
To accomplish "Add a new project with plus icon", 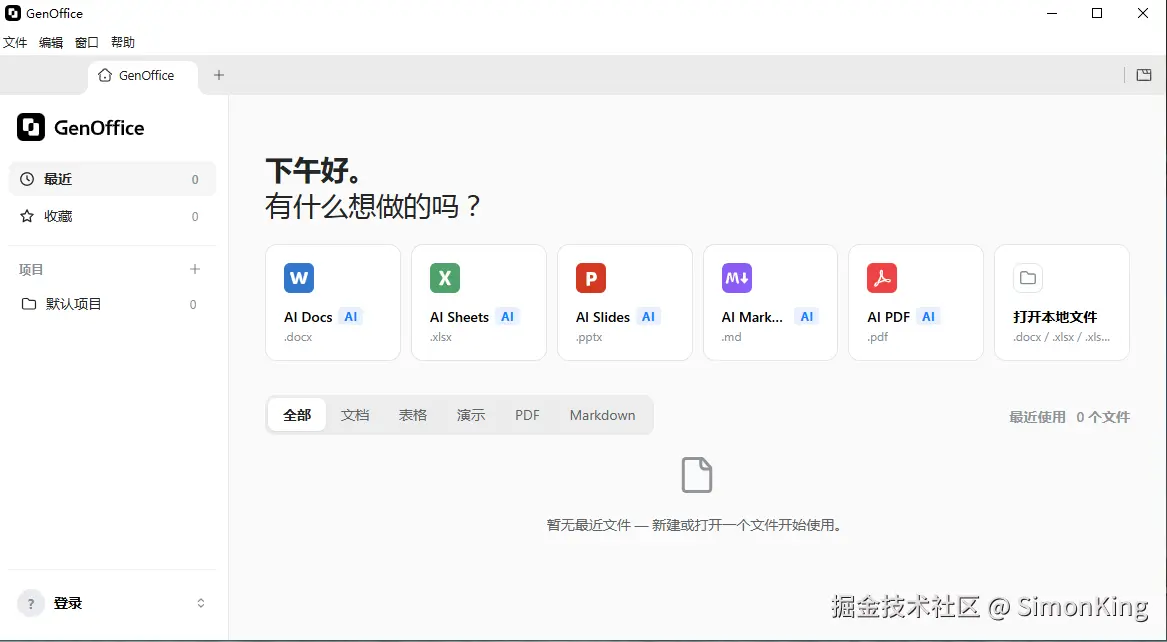I will click(x=195, y=269).
